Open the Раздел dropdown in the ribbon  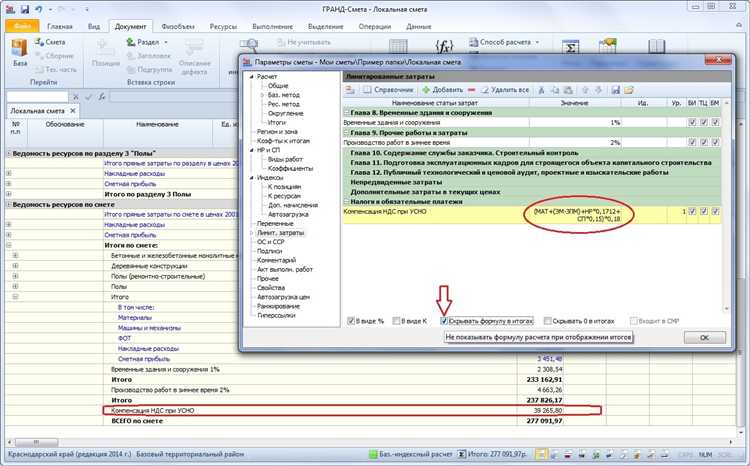coord(152,43)
